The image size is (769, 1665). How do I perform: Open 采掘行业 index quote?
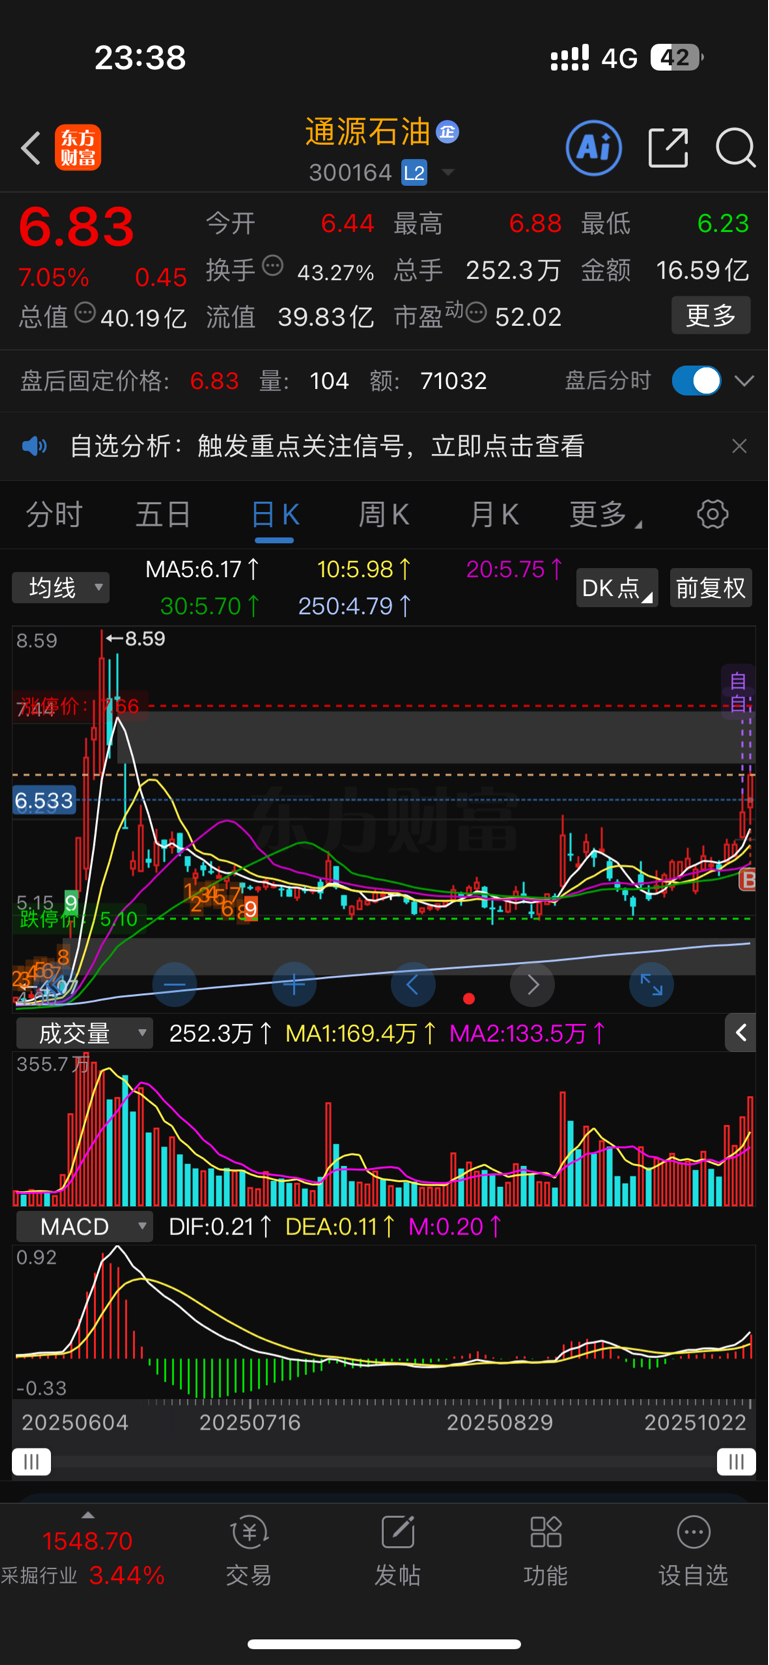point(84,1559)
